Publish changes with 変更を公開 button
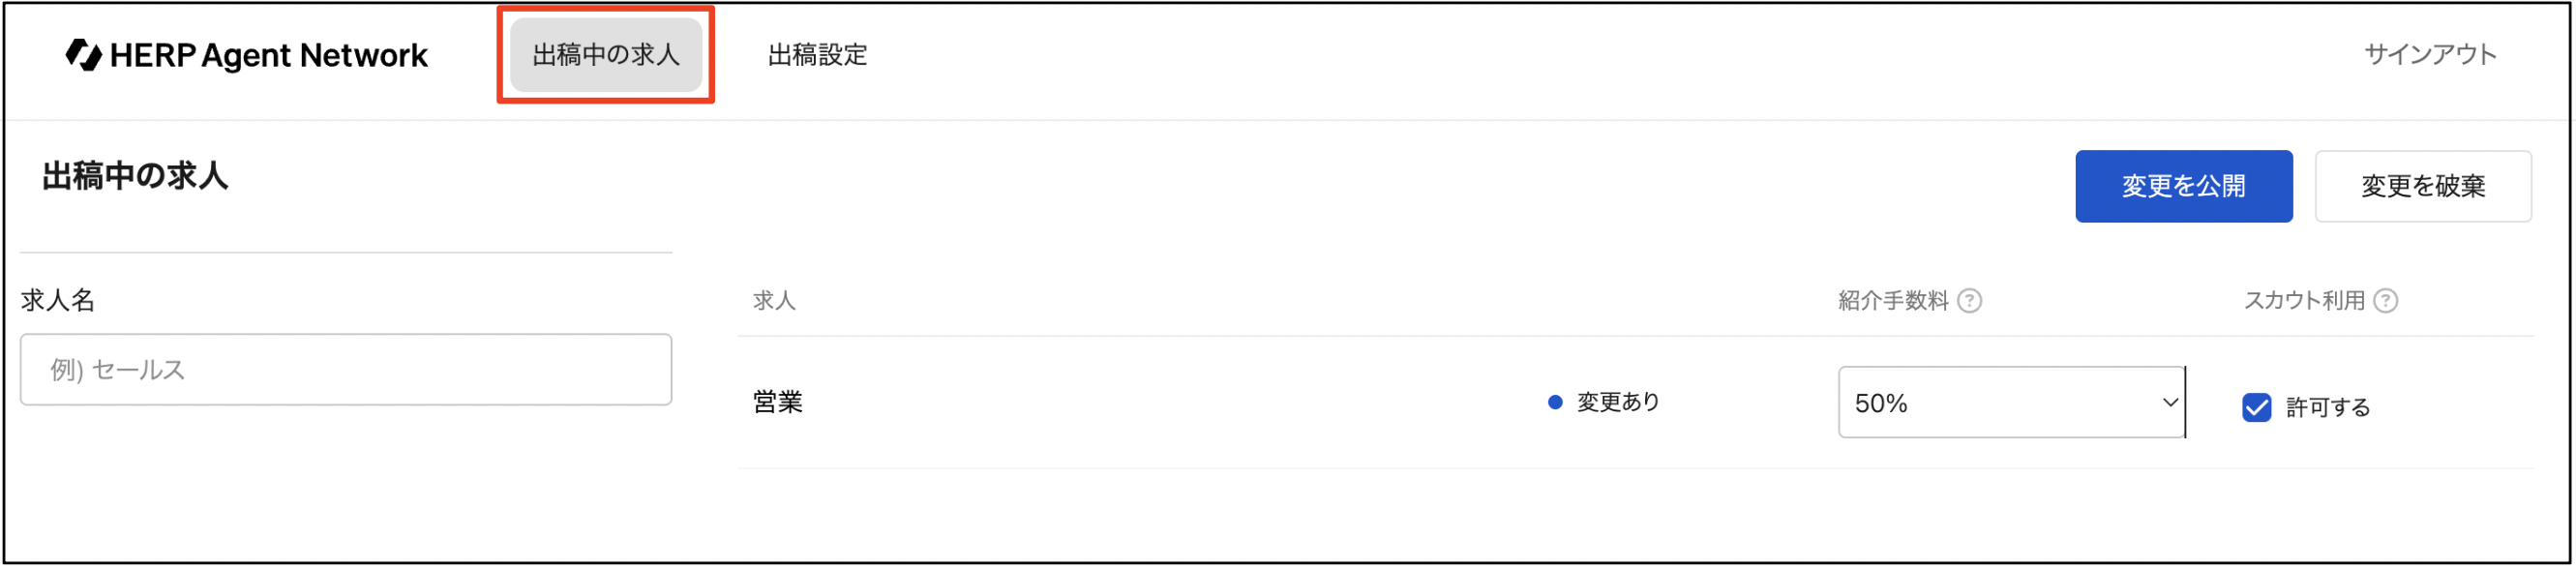The image size is (2576, 569). click(2183, 187)
